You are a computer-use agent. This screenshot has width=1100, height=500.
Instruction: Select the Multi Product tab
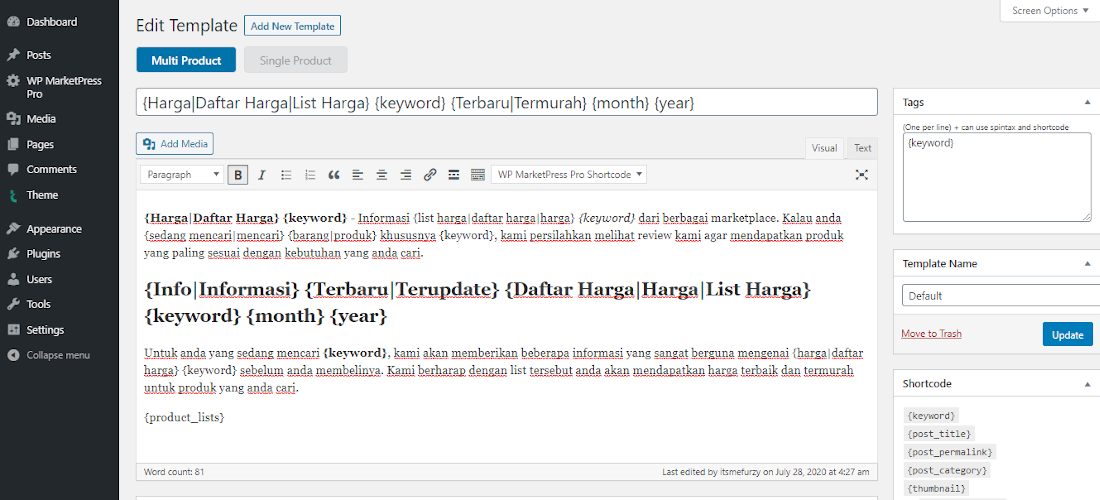186,60
